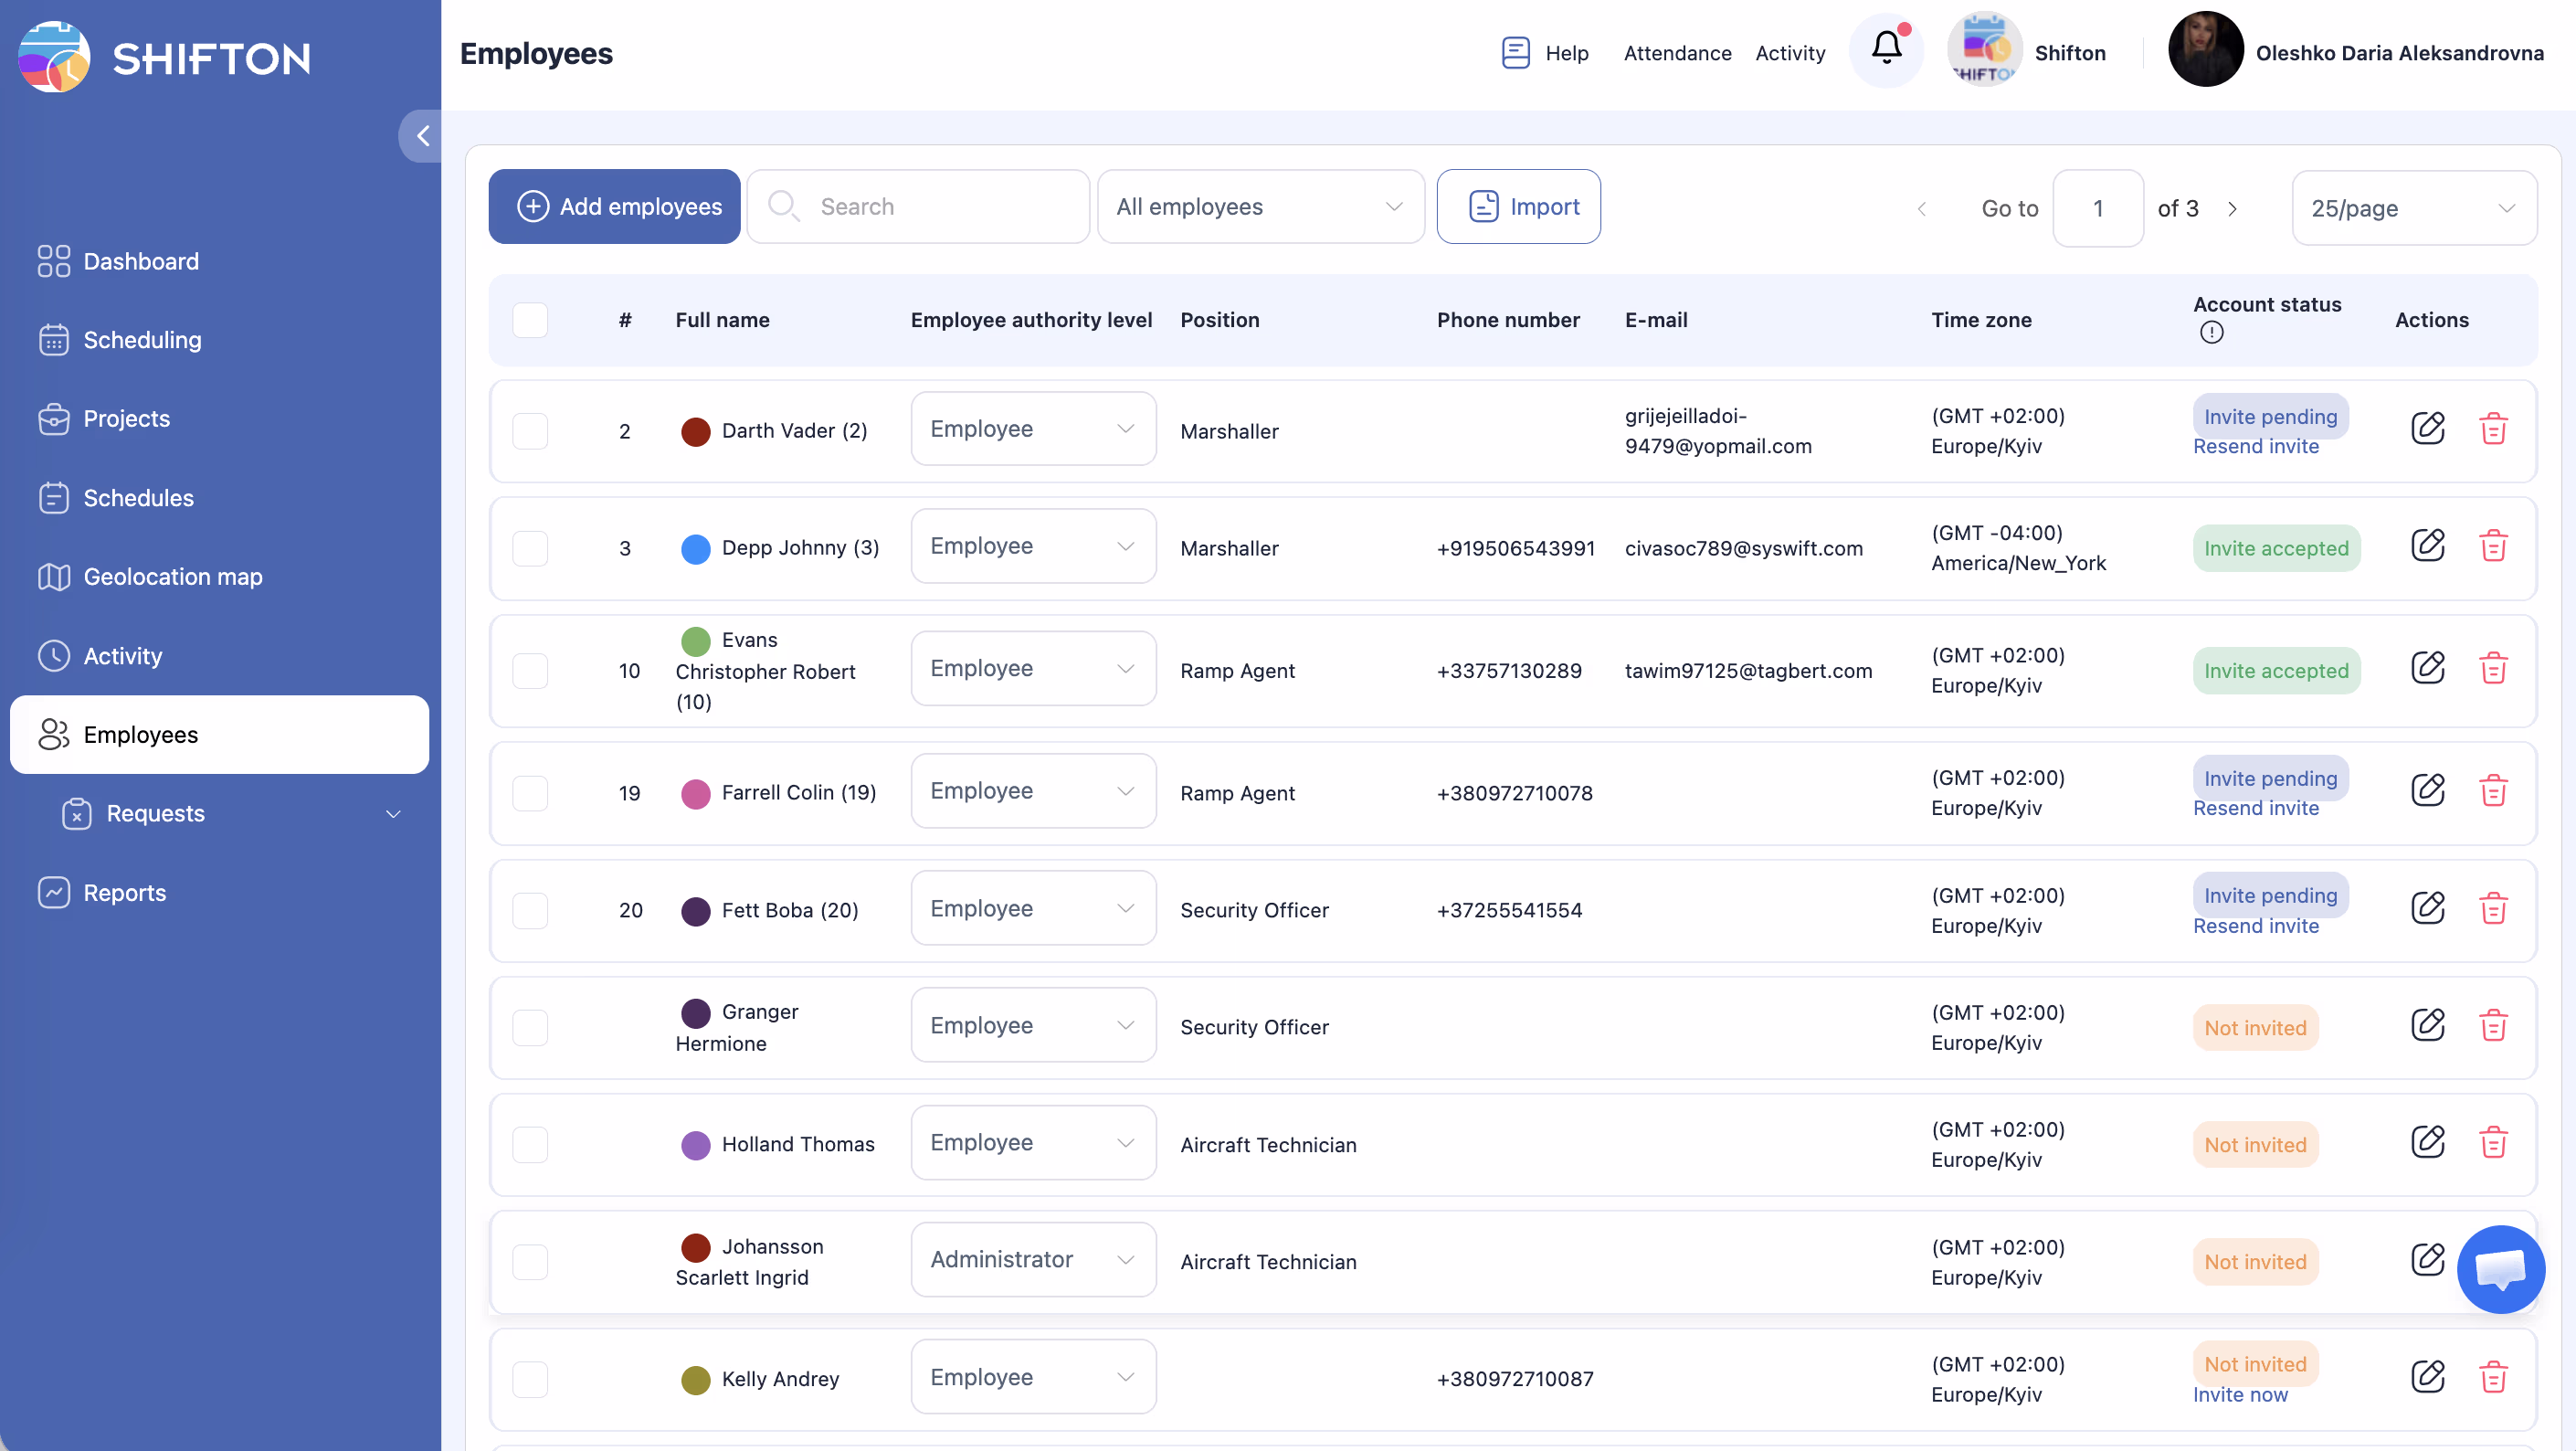Screen dimensions: 2576x1451
Task: Click the Add employees button
Action: [x=614, y=207]
